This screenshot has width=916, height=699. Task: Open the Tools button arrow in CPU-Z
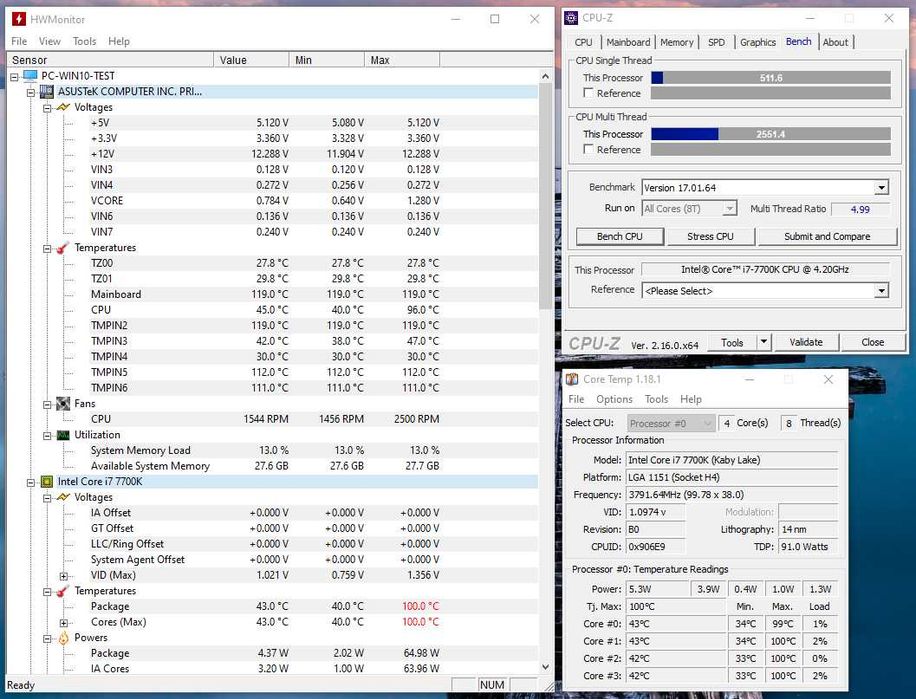pyautogui.click(x=764, y=342)
